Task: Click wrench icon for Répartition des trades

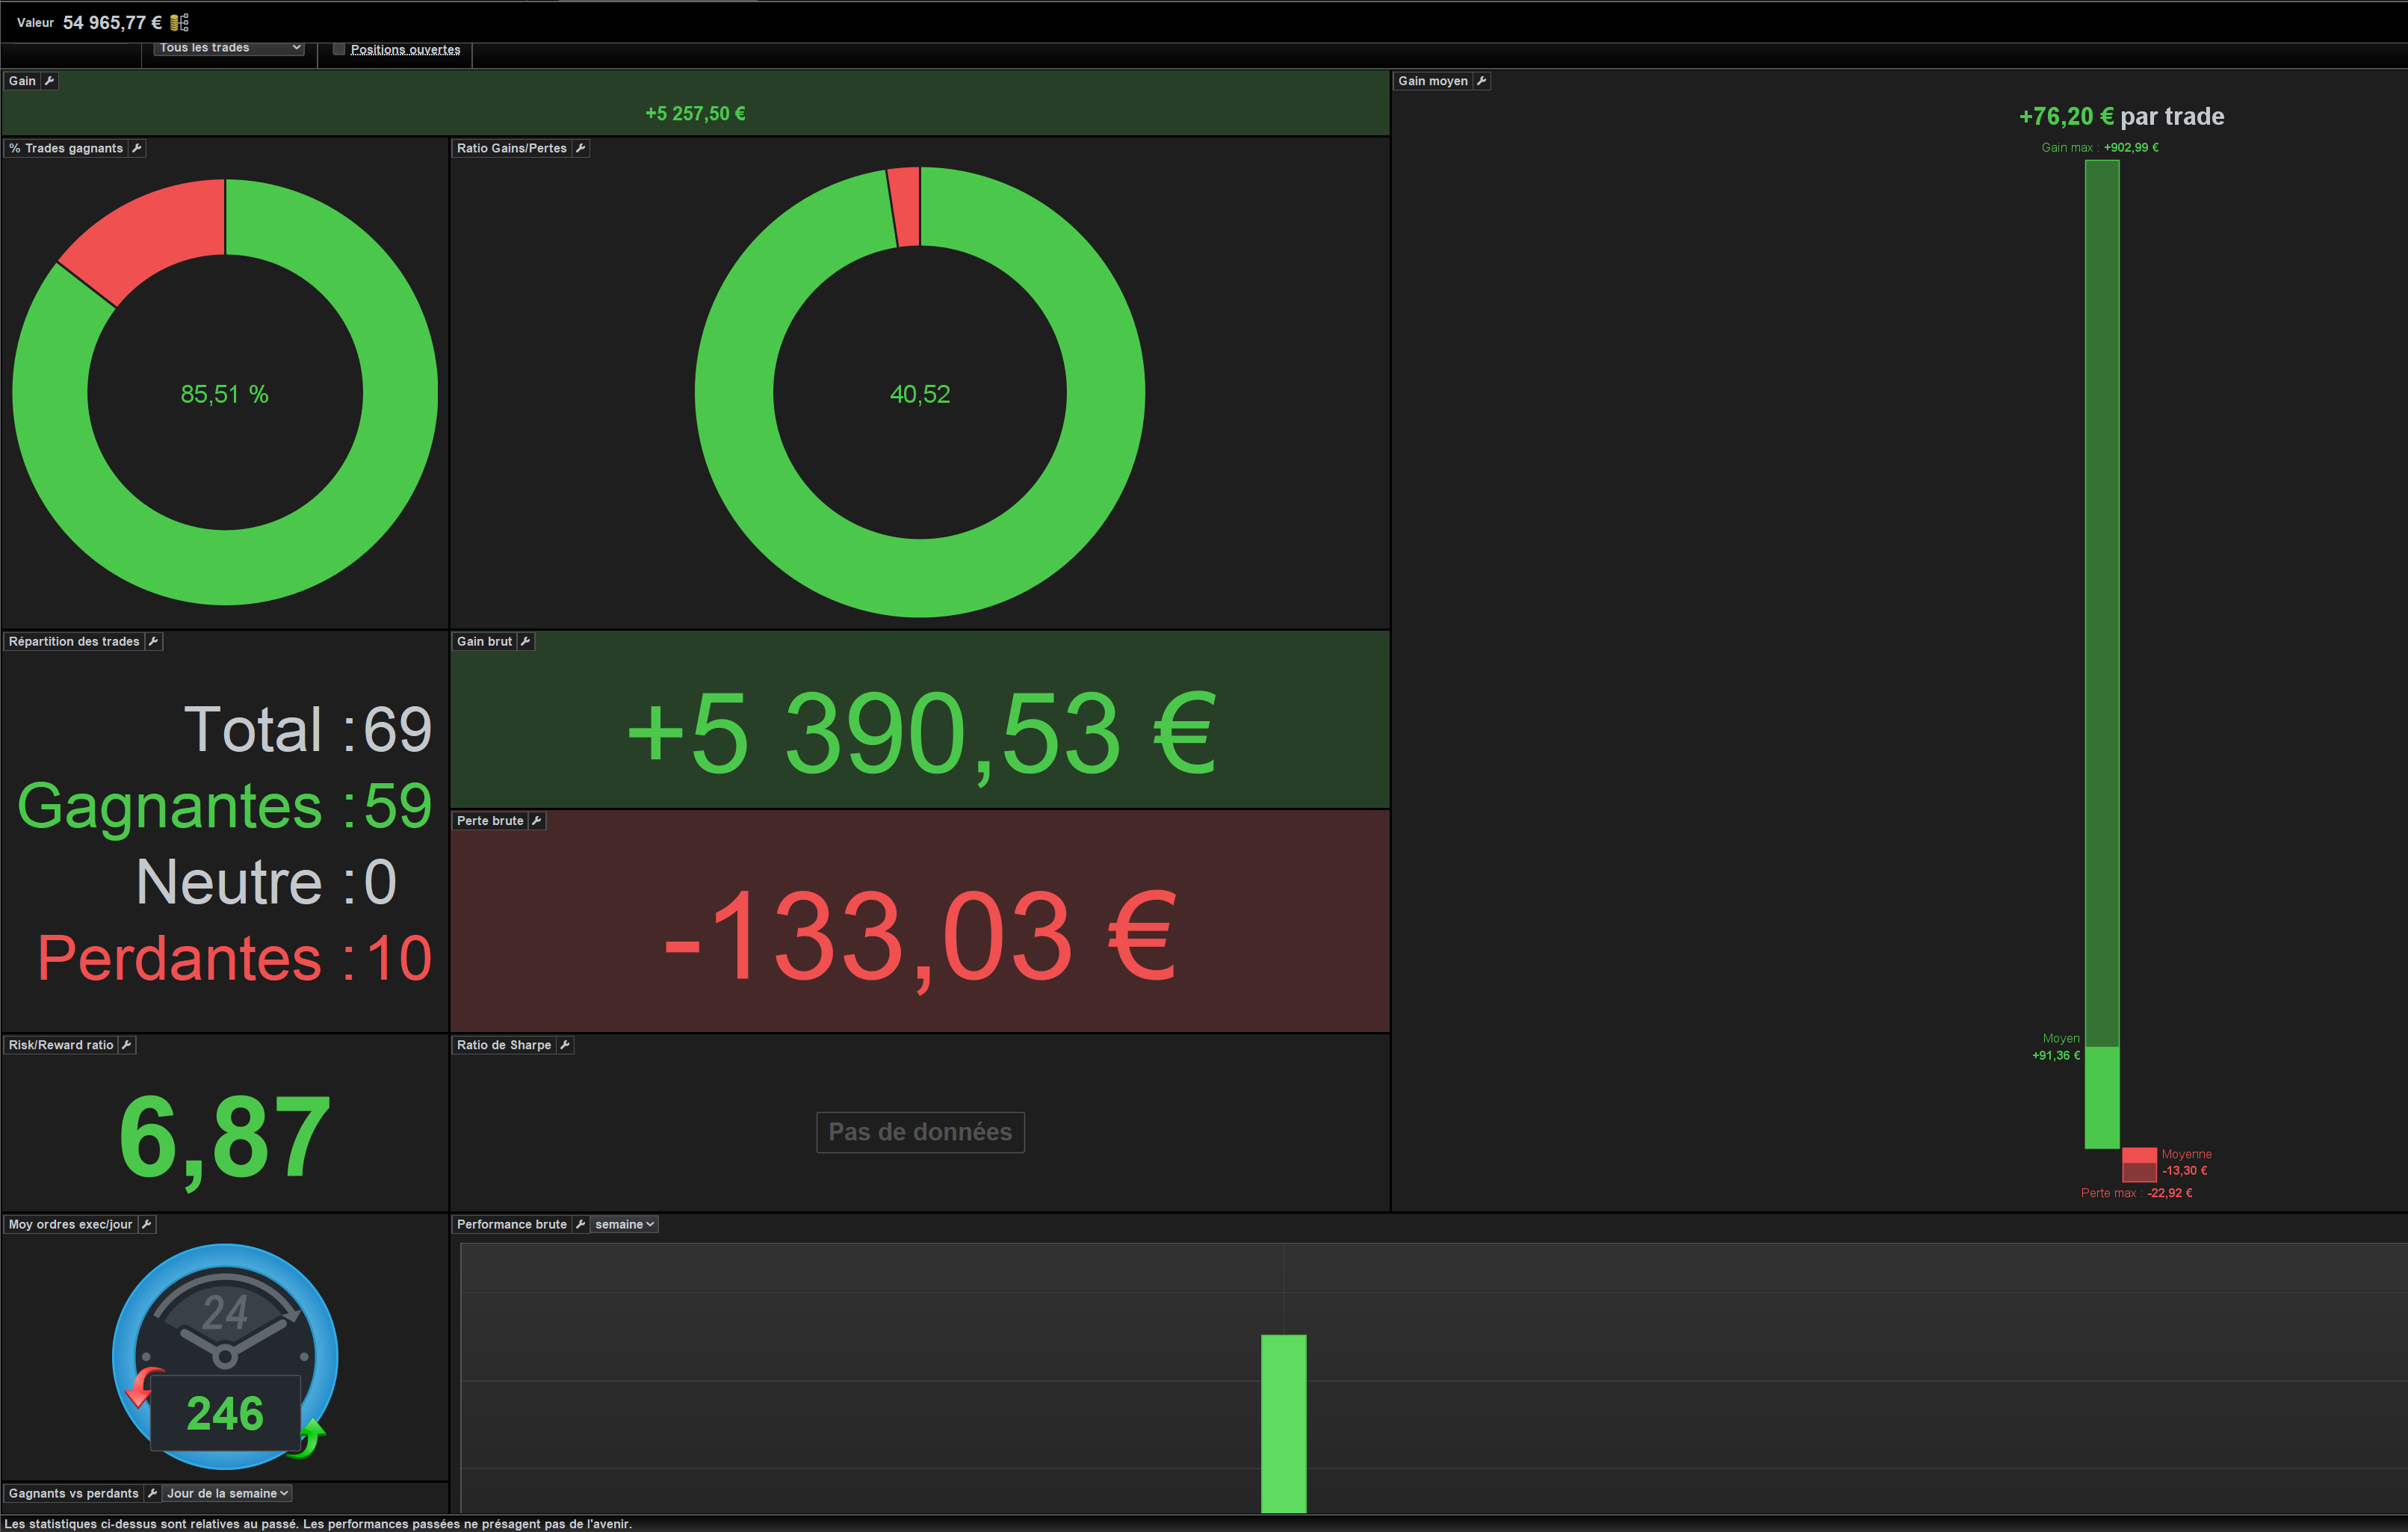Action: [x=153, y=641]
